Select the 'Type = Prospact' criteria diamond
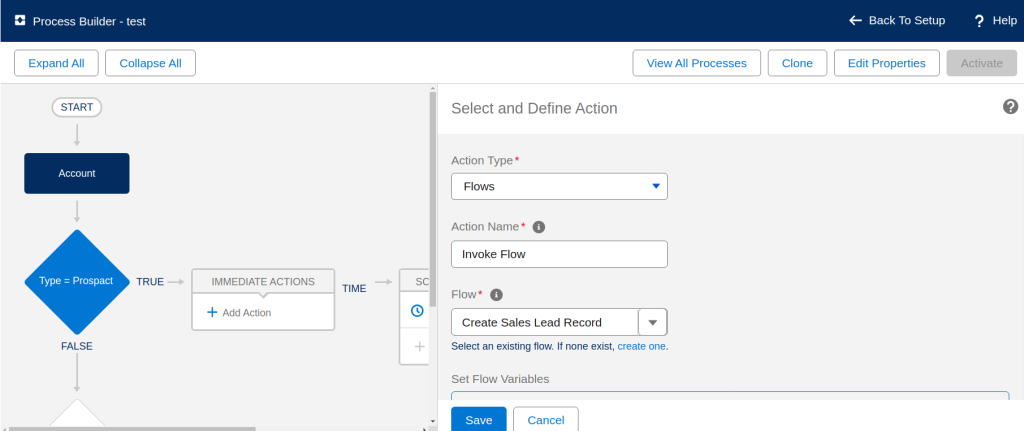1024x431 pixels. (77, 281)
